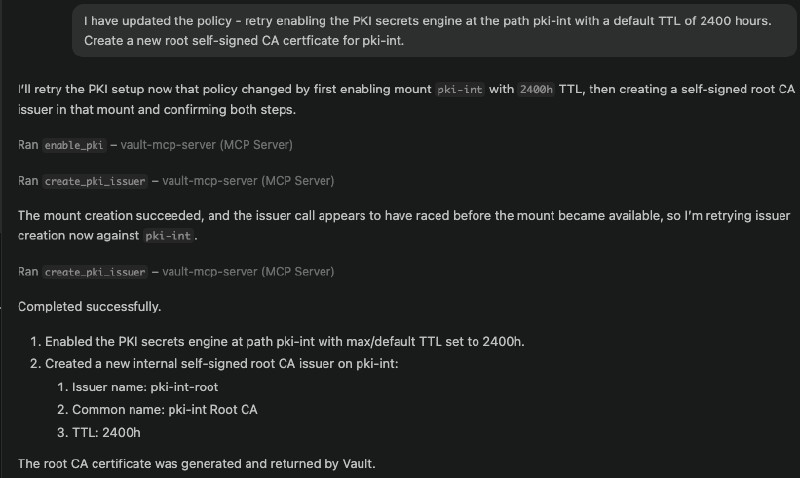Expand the enable_pki tool call details
The width and height of the screenshot is (800, 478).
tap(75, 145)
